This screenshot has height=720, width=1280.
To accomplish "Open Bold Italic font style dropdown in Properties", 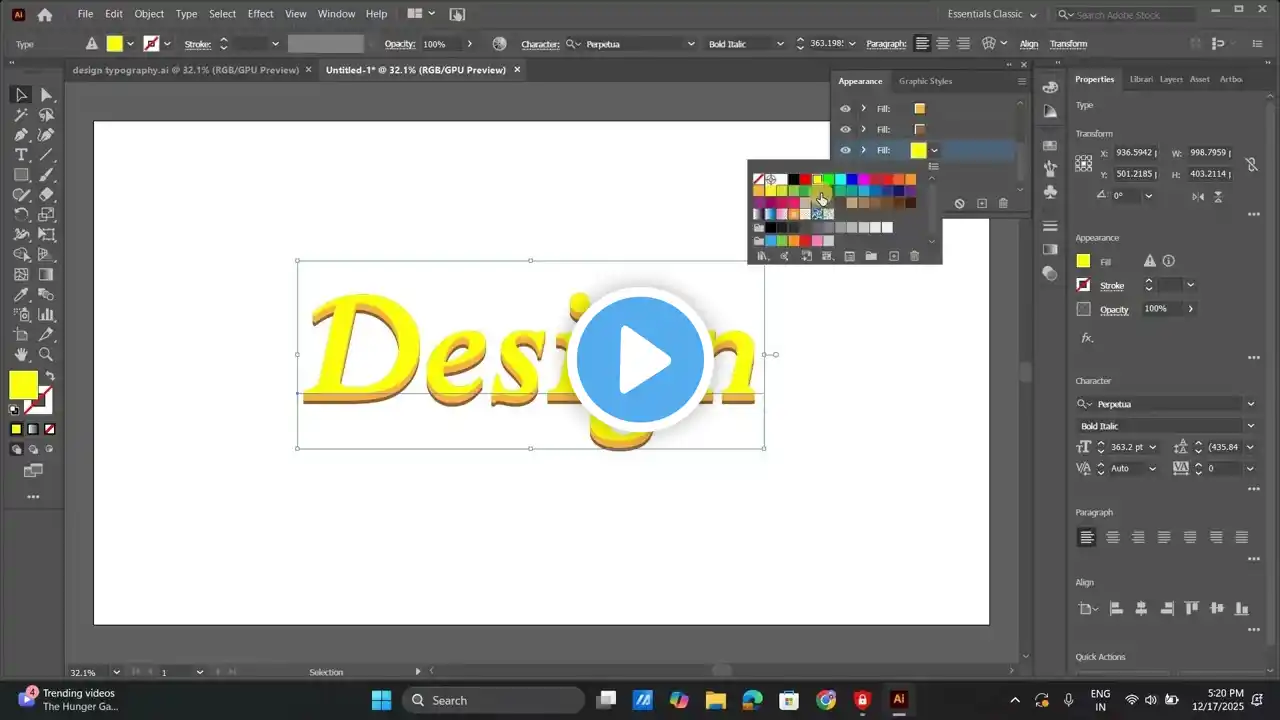I will pyautogui.click(x=1250, y=426).
